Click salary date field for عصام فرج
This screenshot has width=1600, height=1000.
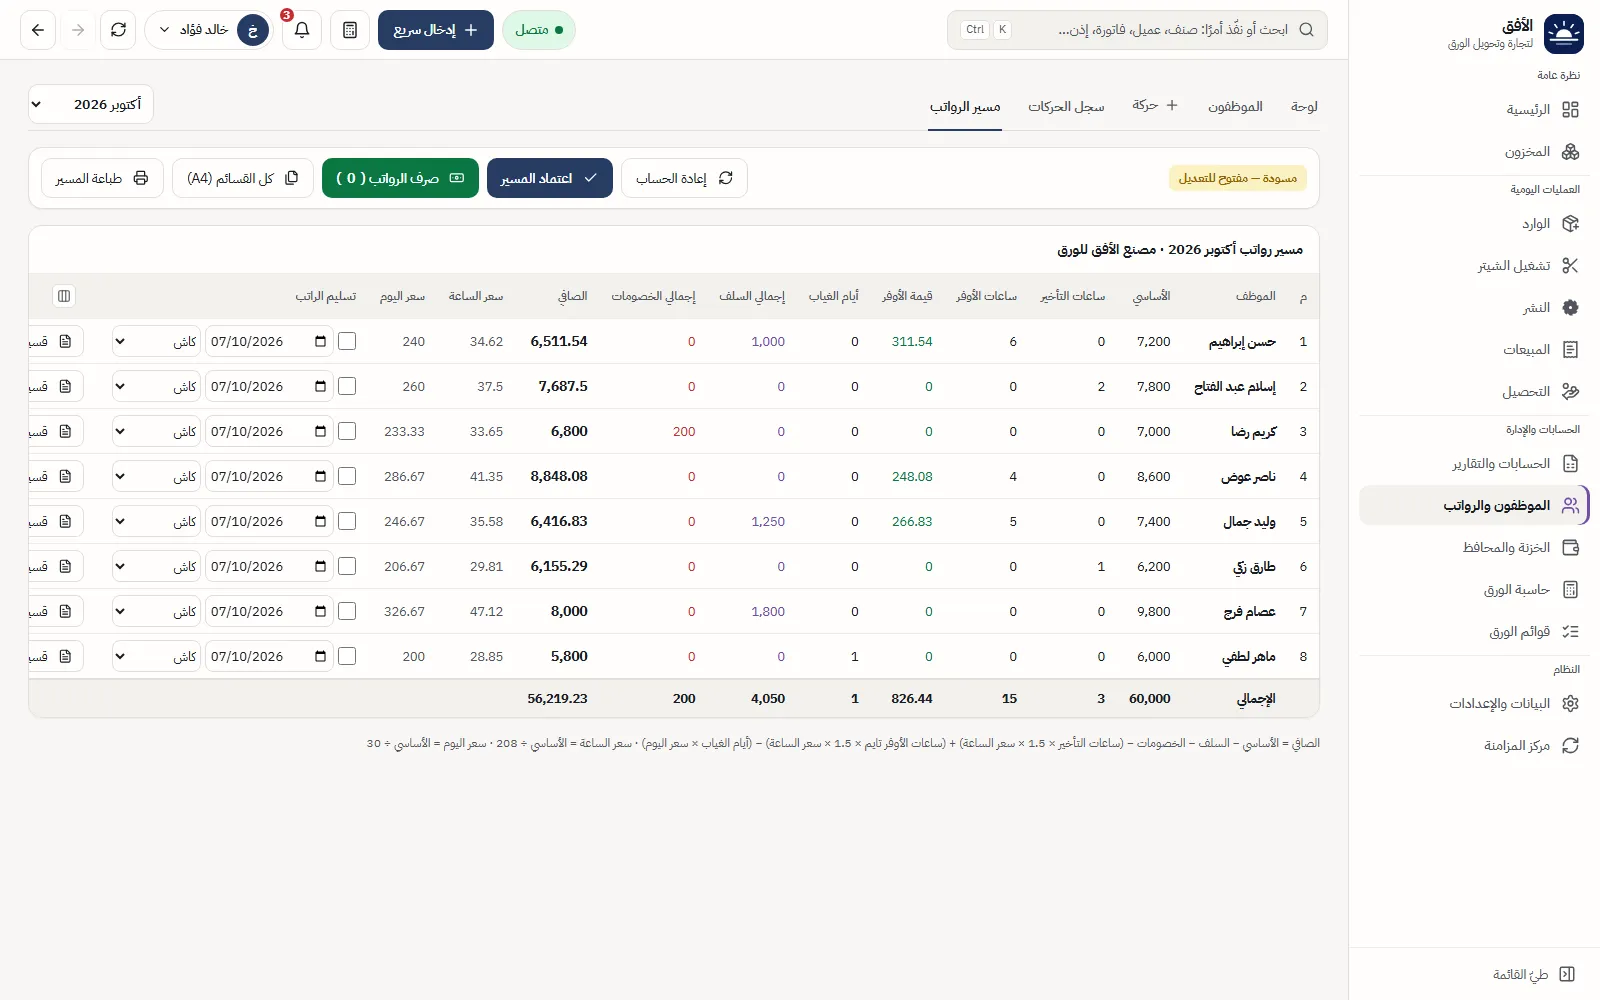[x=269, y=611]
